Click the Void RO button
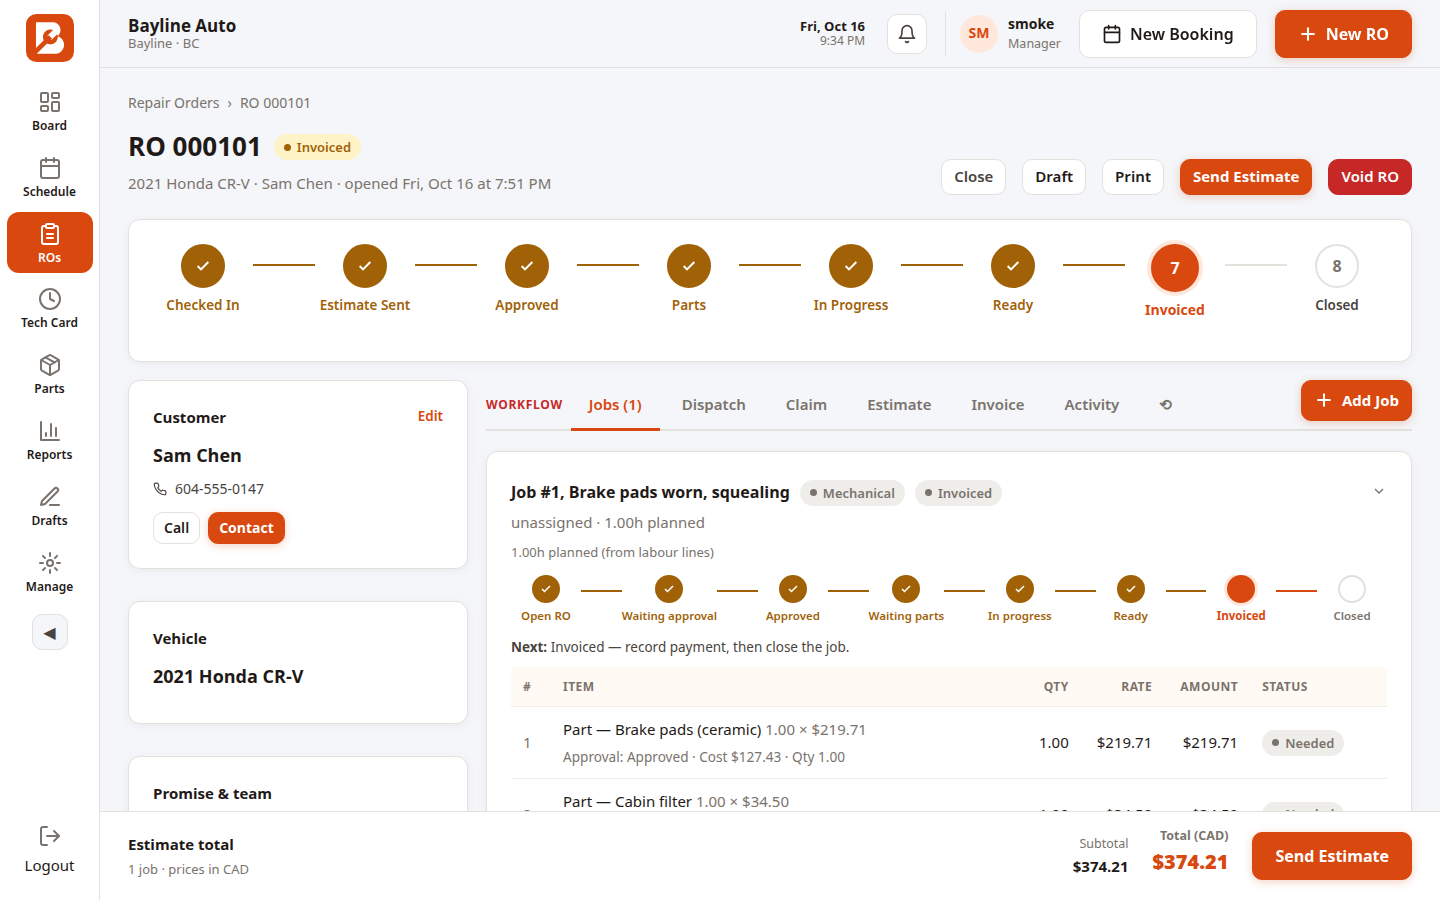The image size is (1440, 900). pos(1370,177)
